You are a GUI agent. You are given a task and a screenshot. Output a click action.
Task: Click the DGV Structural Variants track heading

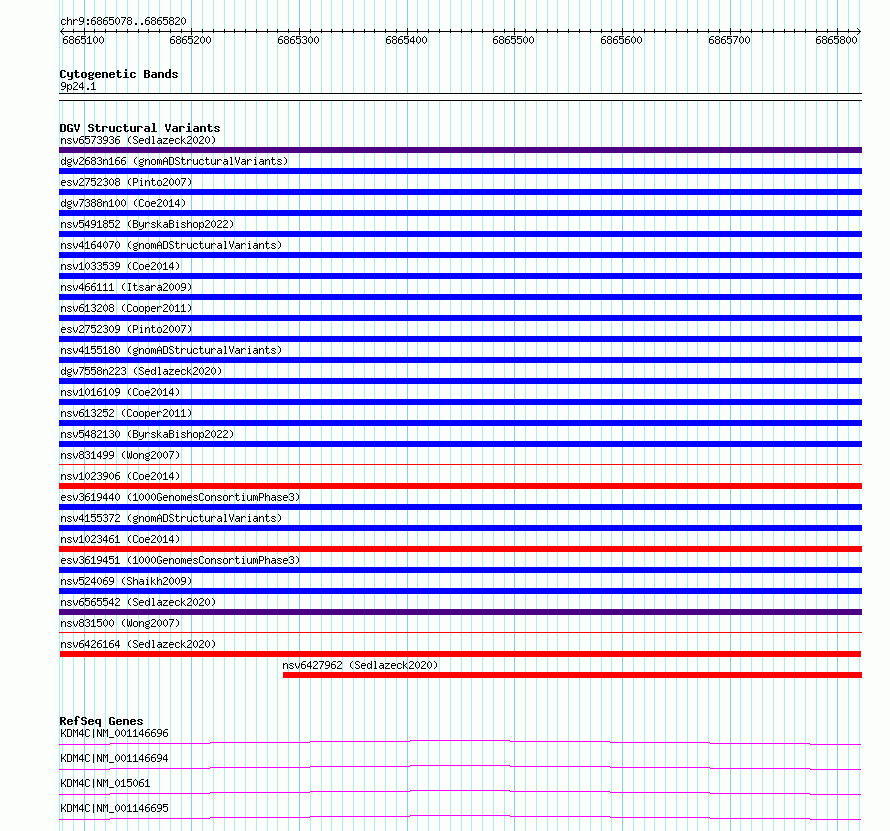coord(140,128)
